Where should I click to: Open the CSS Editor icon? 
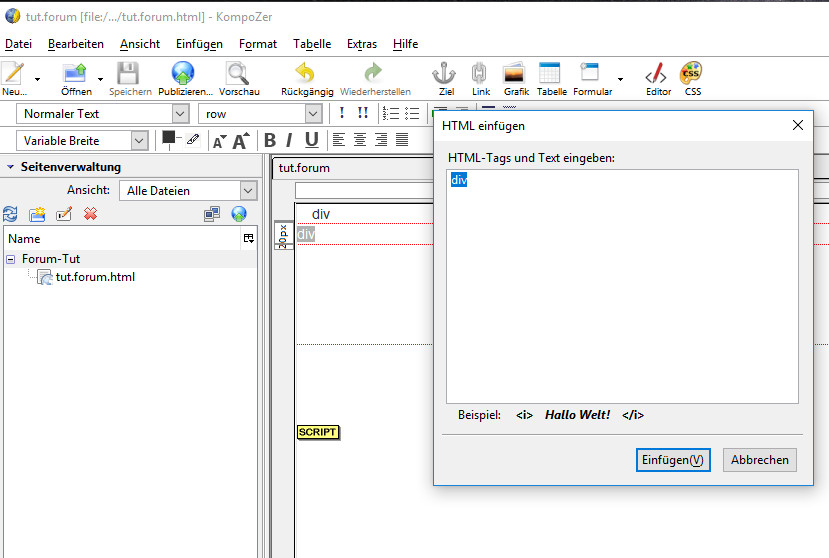tap(656, 73)
